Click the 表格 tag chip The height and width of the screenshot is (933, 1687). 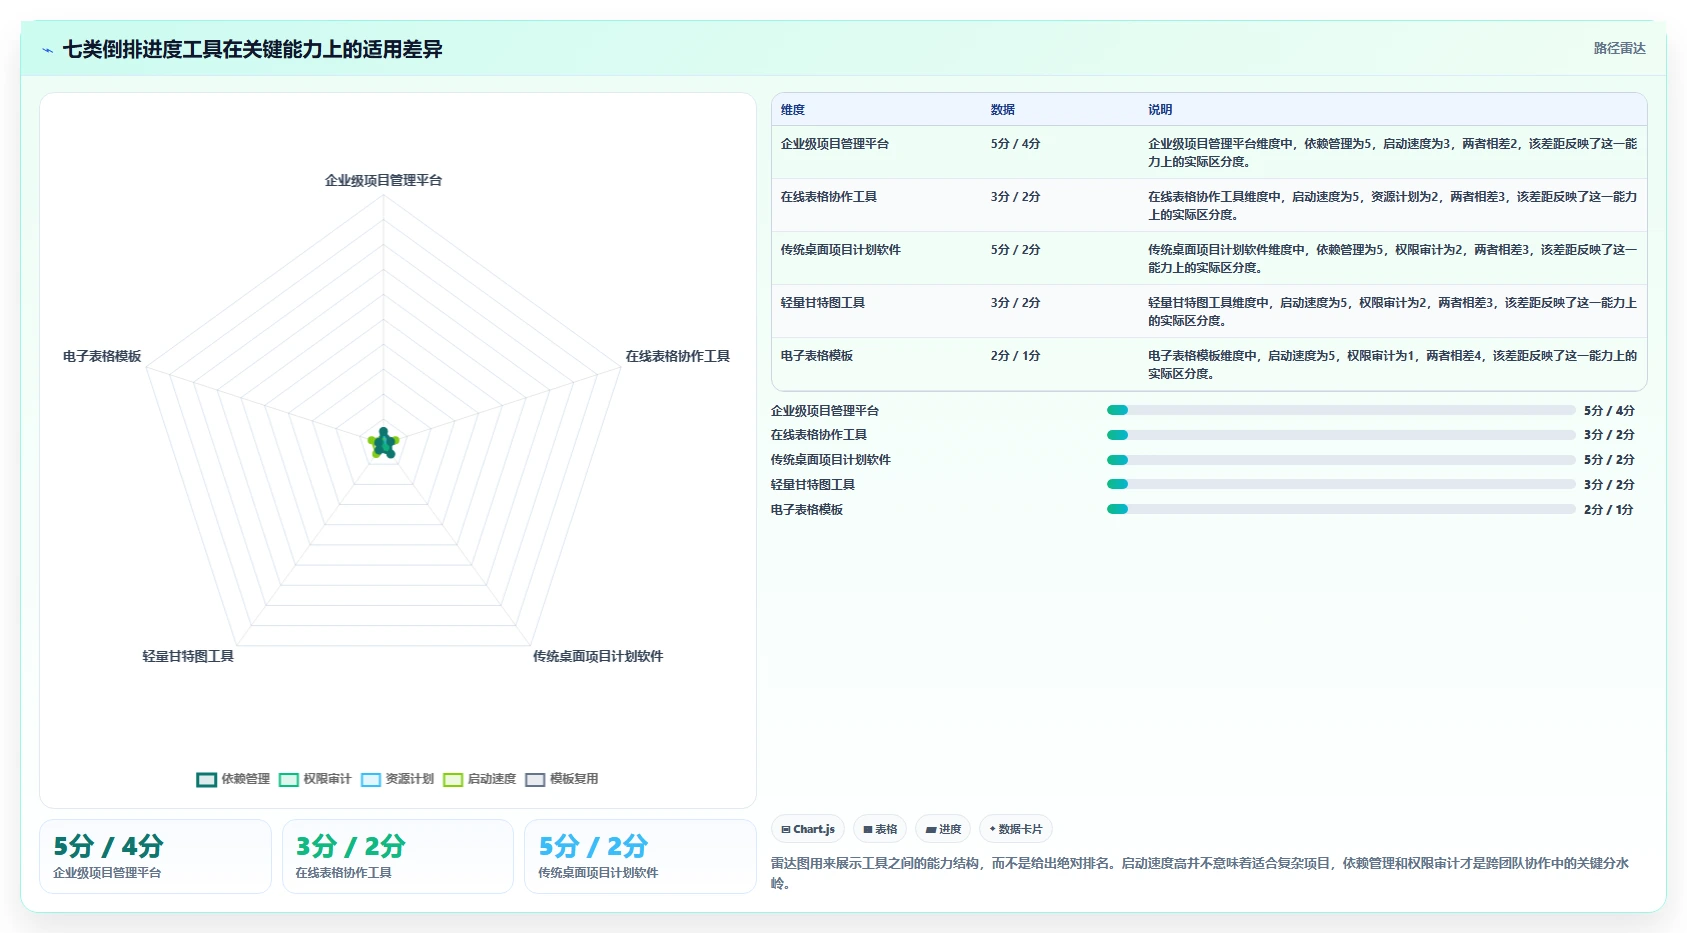pyautogui.click(x=880, y=829)
